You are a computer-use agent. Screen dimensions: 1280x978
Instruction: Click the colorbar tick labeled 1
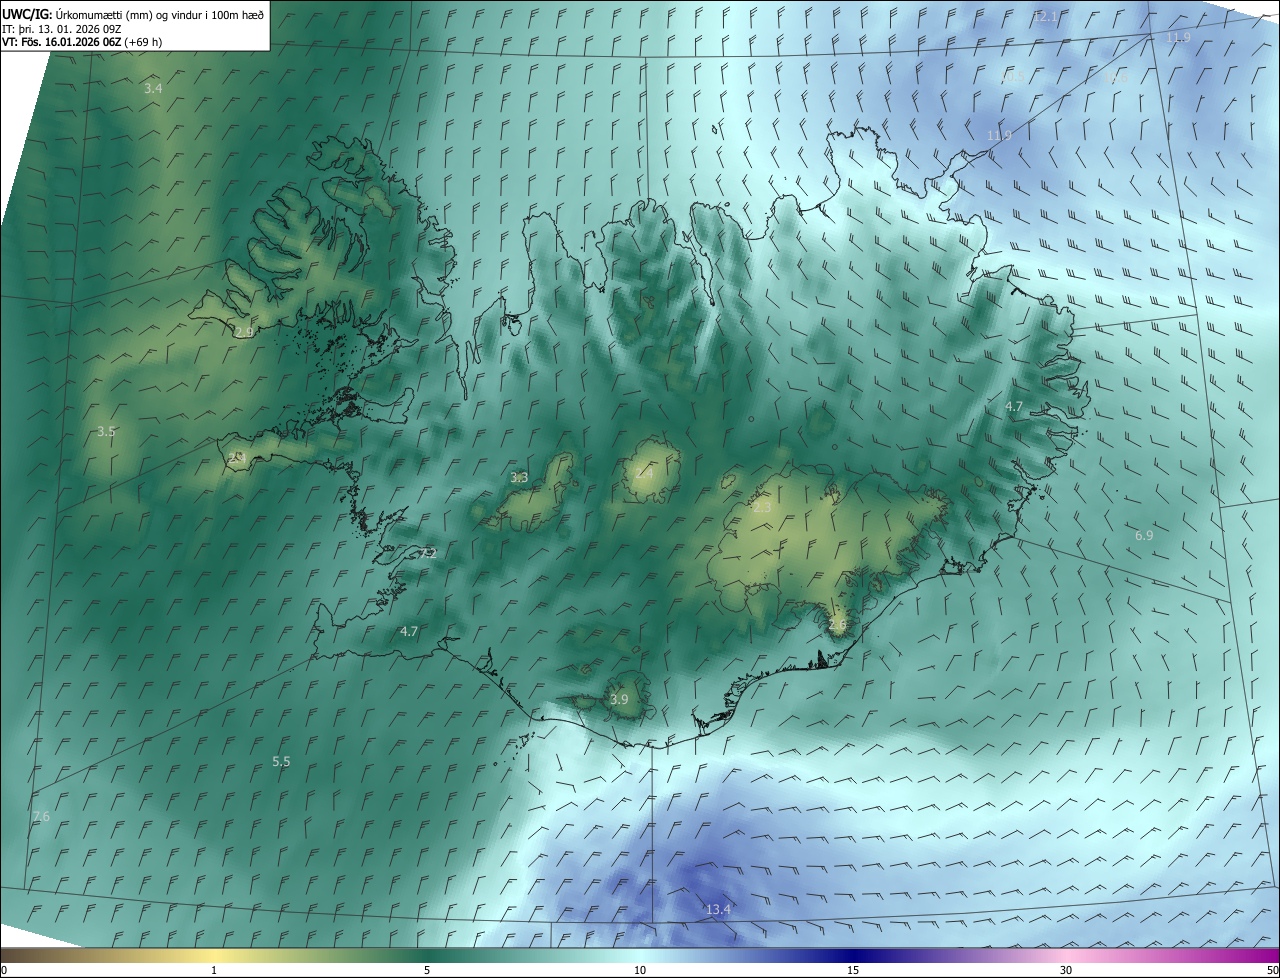click(214, 970)
